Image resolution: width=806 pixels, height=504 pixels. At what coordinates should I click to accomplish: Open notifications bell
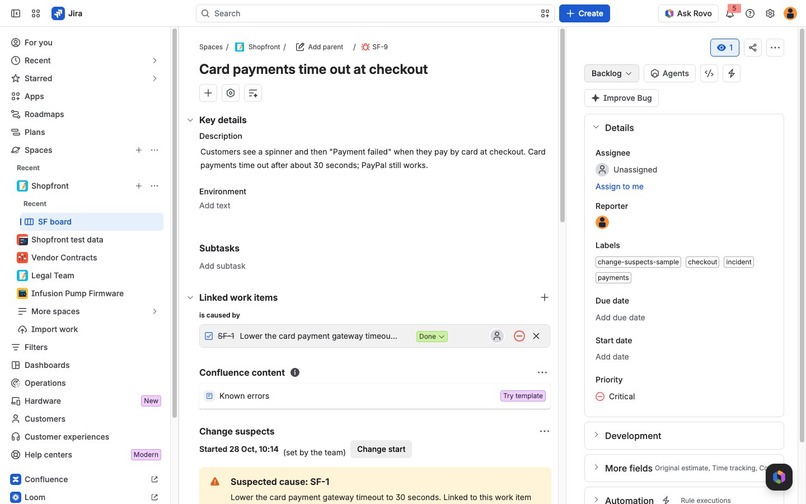point(730,13)
